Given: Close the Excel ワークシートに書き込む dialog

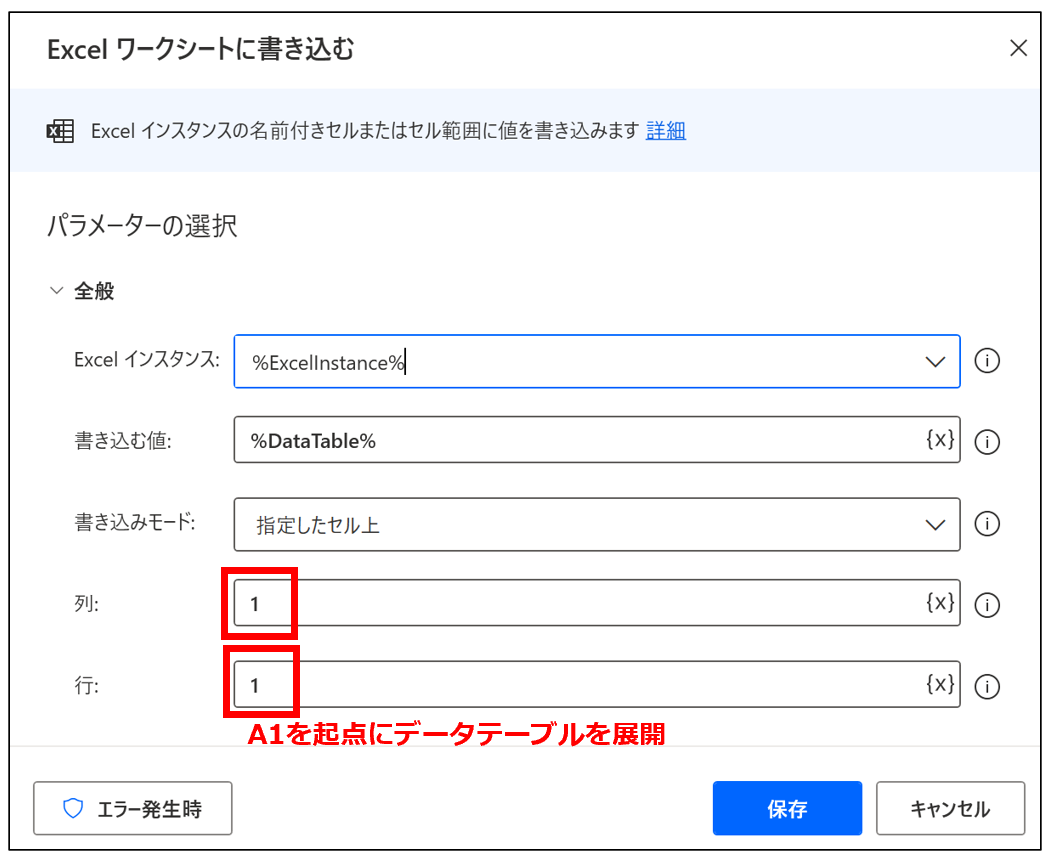Looking at the screenshot, I should click(1018, 48).
